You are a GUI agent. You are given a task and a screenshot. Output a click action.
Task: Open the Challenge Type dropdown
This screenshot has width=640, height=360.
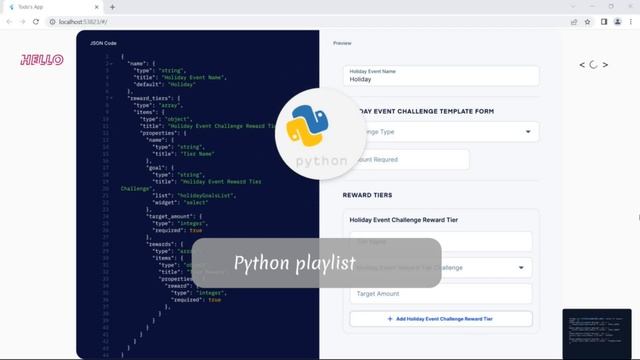pos(441,132)
